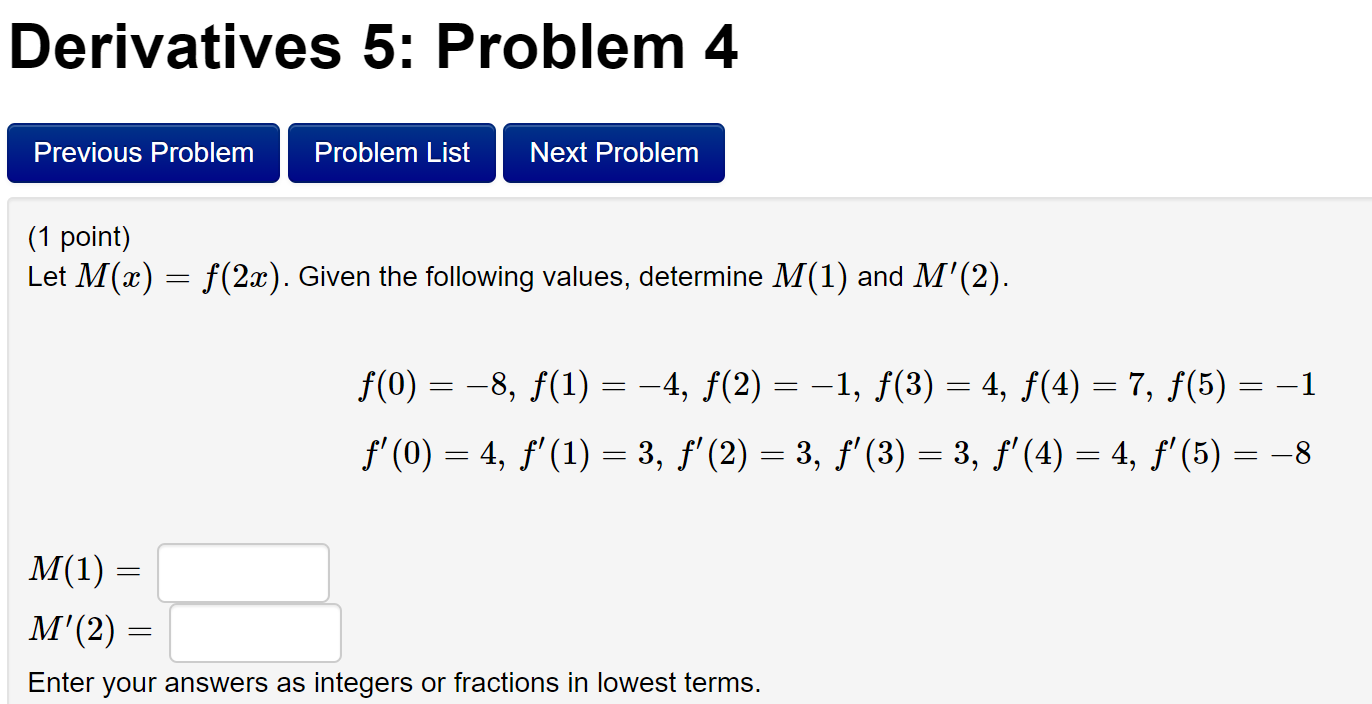Viewport: 1372px width, 704px height.
Task: Go forward with Next Problem
Action: coord(613,152)
